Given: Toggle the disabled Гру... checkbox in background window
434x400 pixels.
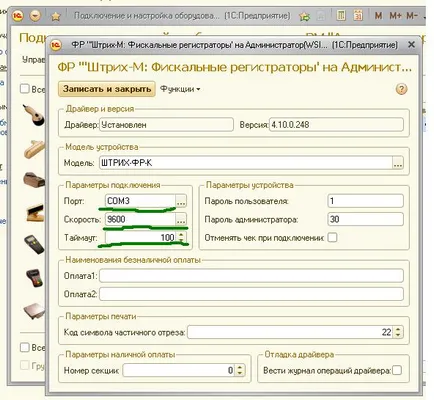Looking at the screenshot, I should (x=25, y=365).
